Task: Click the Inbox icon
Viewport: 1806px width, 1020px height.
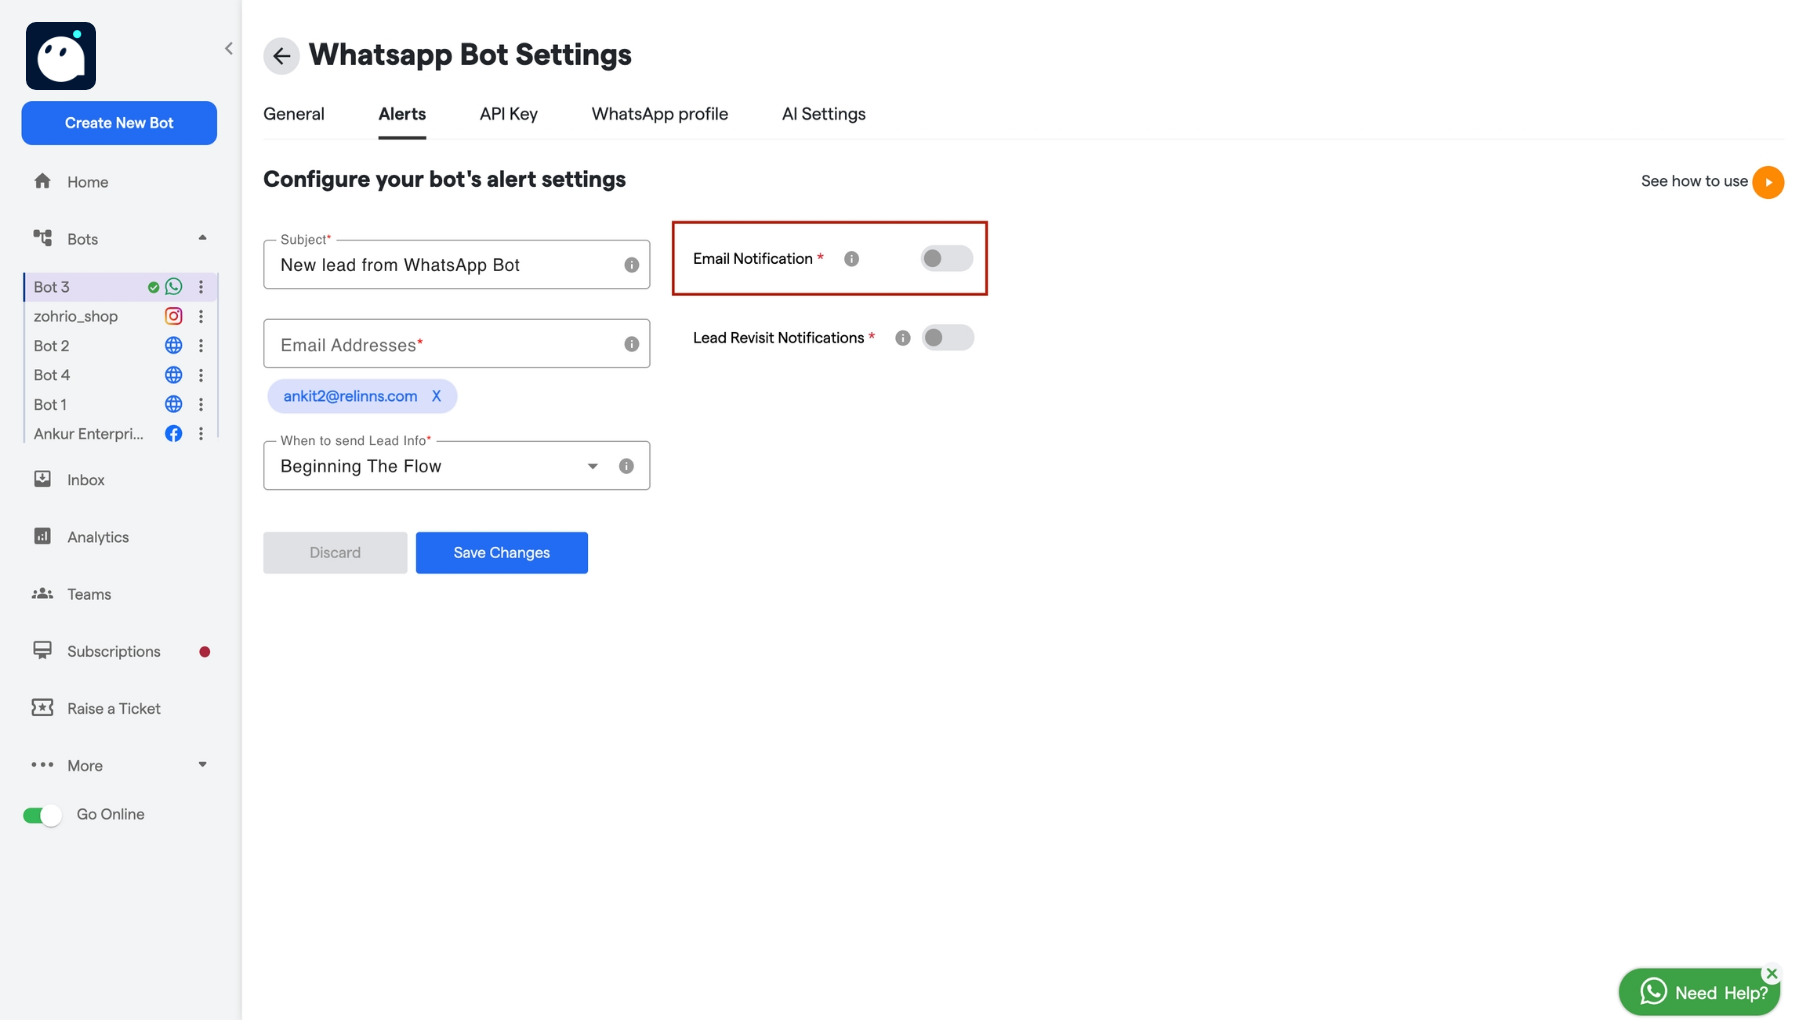Action: tap(42, 479)
